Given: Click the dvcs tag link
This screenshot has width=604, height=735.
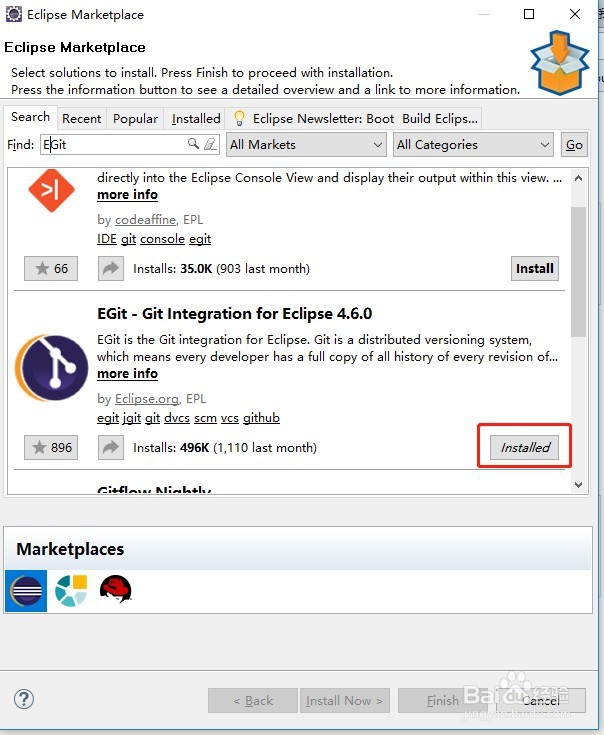Looking at the screenshot, I should pyautogui.click(x=177, y=418).
